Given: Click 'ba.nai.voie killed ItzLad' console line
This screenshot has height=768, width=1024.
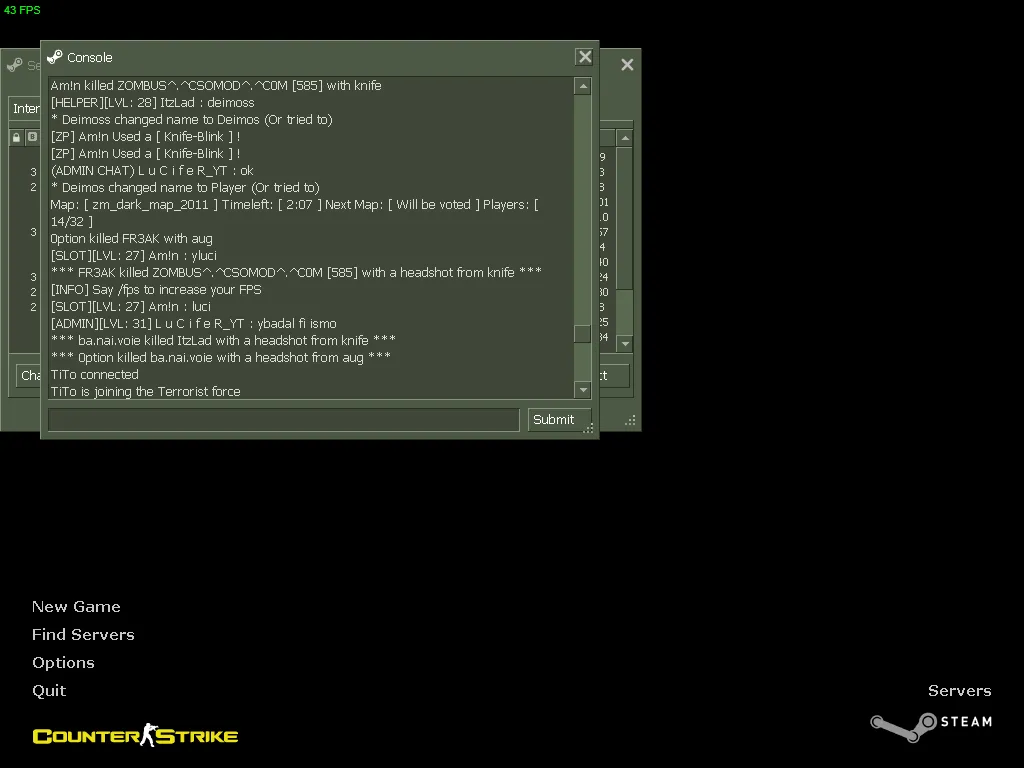Looking at the screenshot, I should point(223,340).
